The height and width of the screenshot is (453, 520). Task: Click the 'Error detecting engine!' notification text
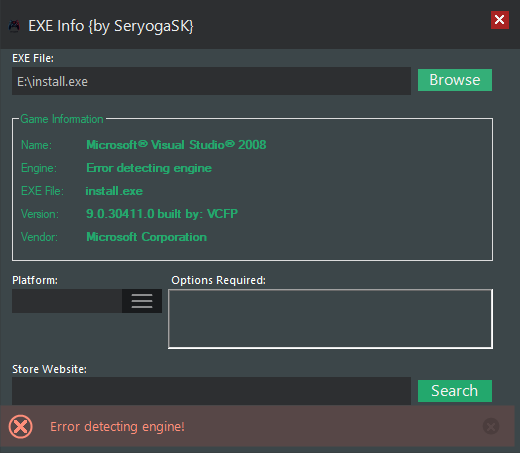click(x=117, y=427)
